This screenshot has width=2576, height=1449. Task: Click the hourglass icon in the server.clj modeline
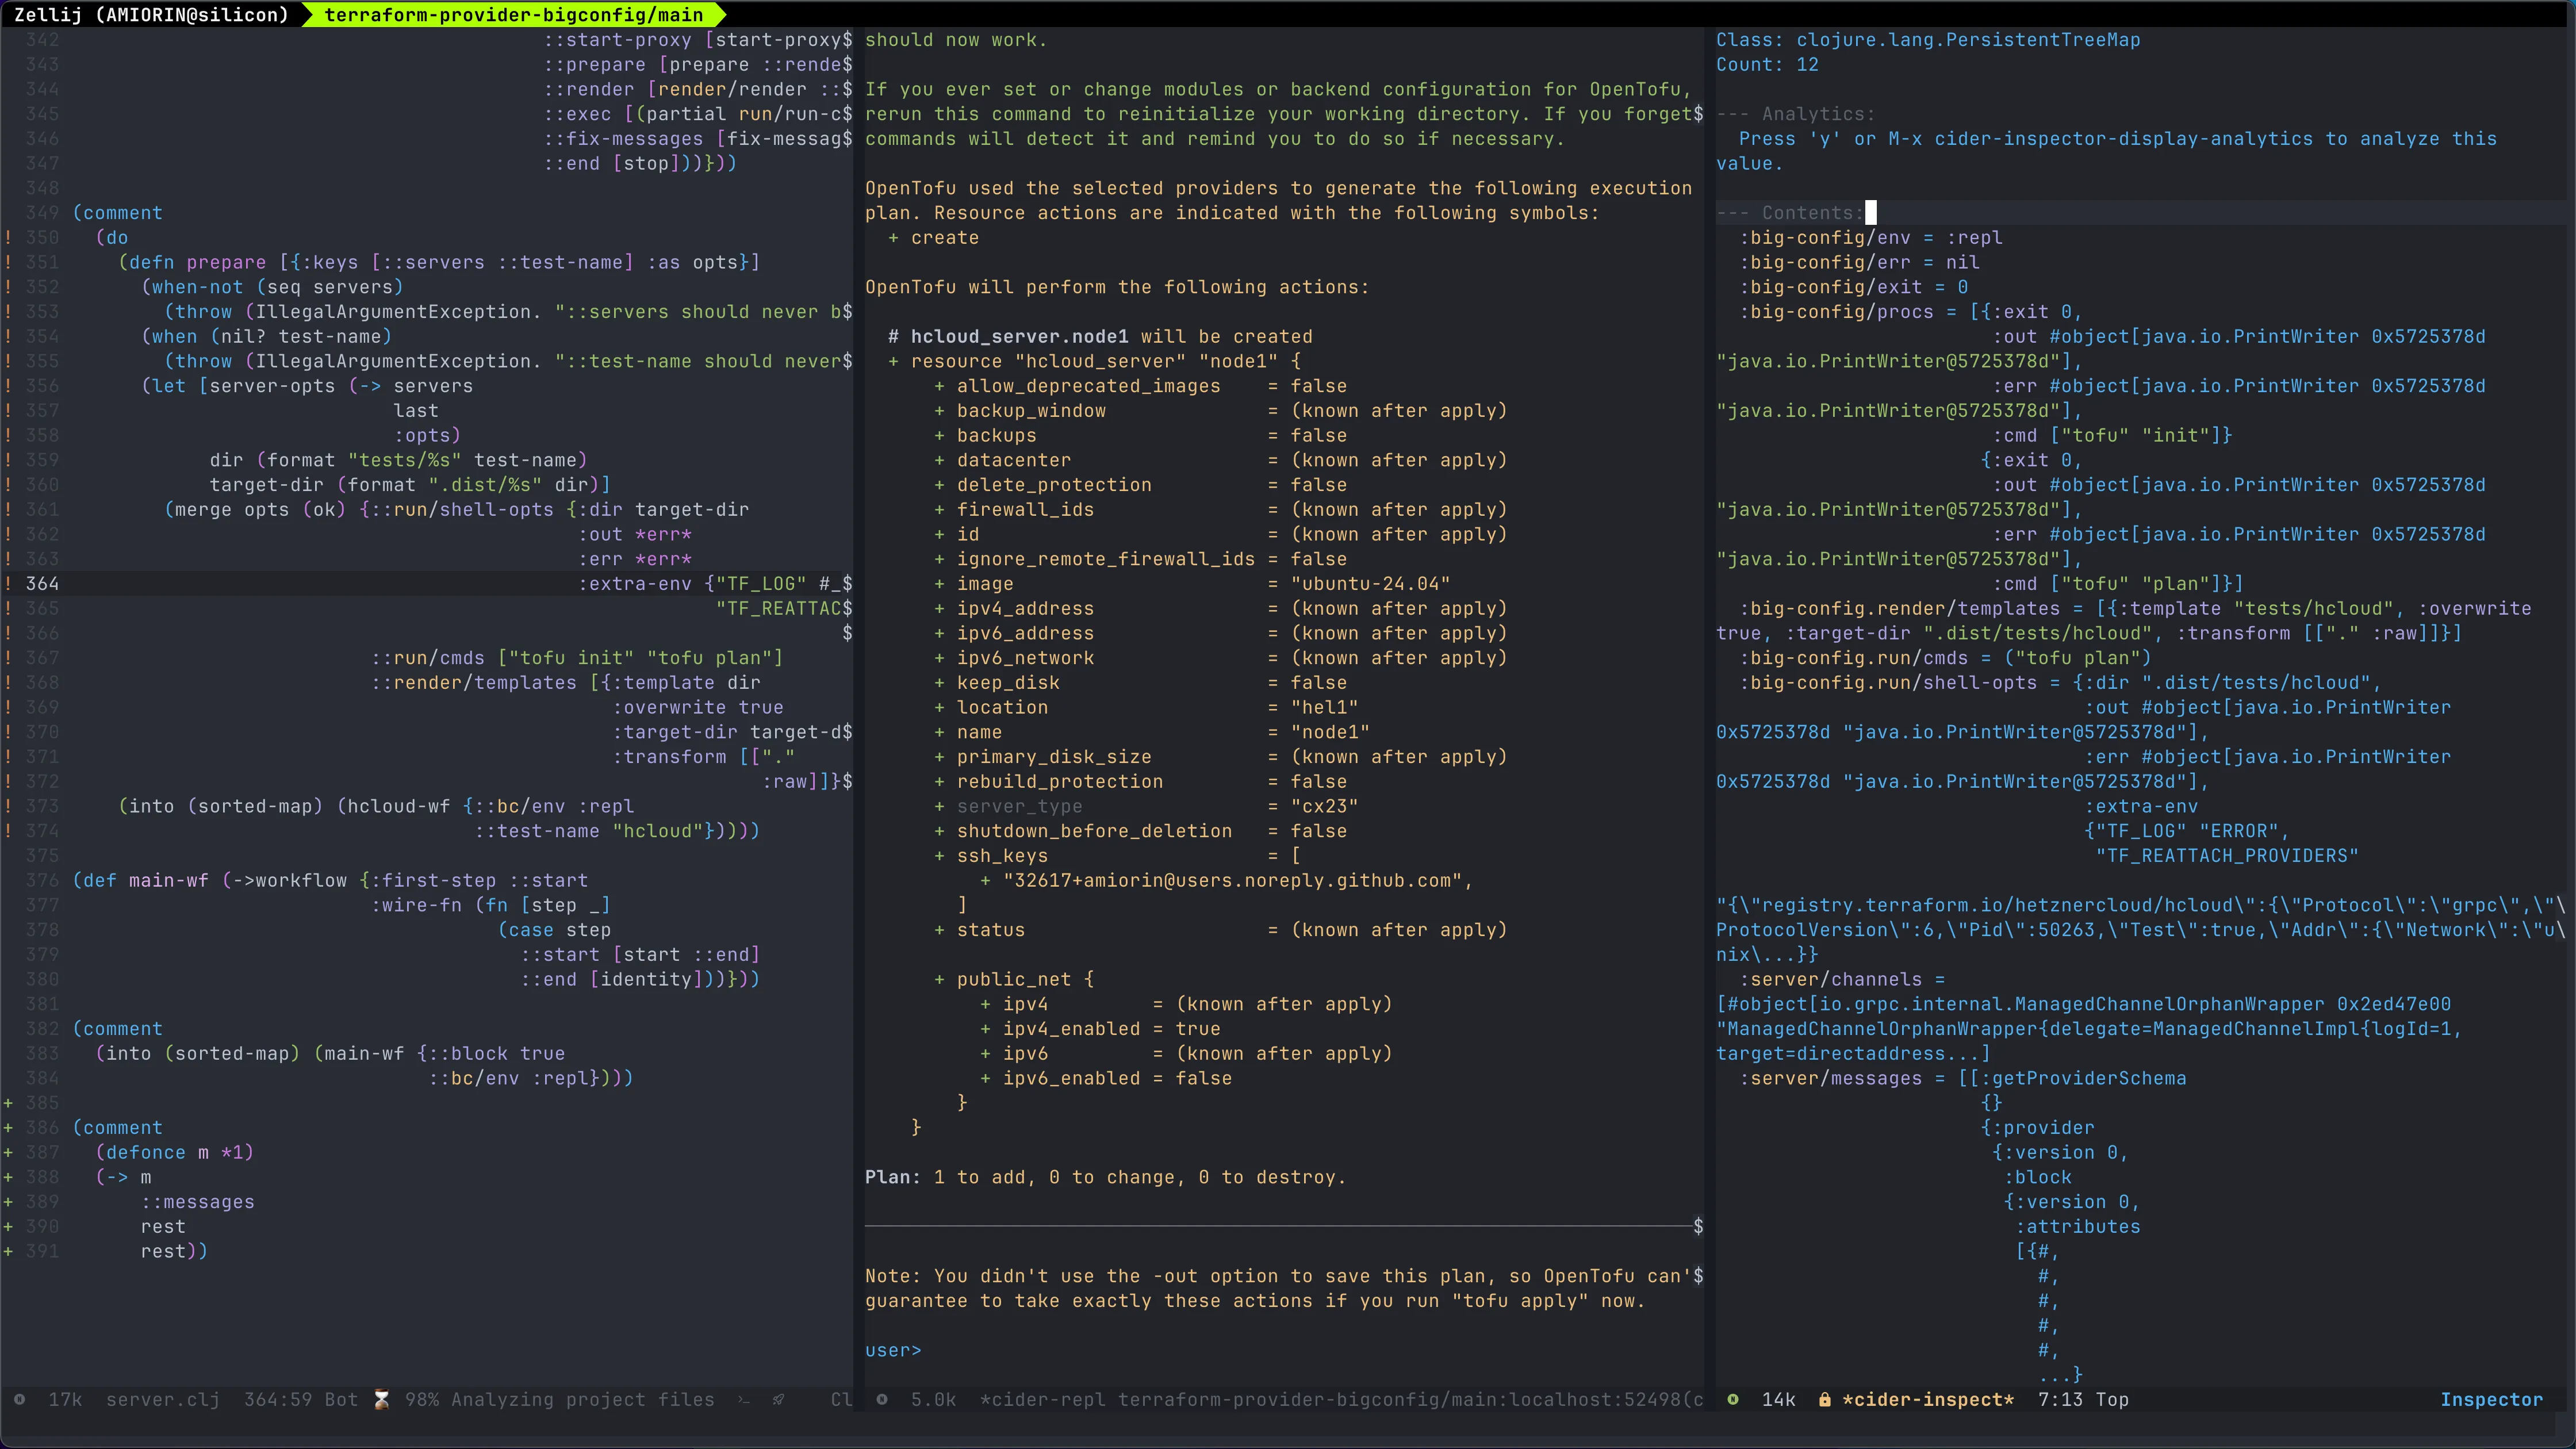381,1400
